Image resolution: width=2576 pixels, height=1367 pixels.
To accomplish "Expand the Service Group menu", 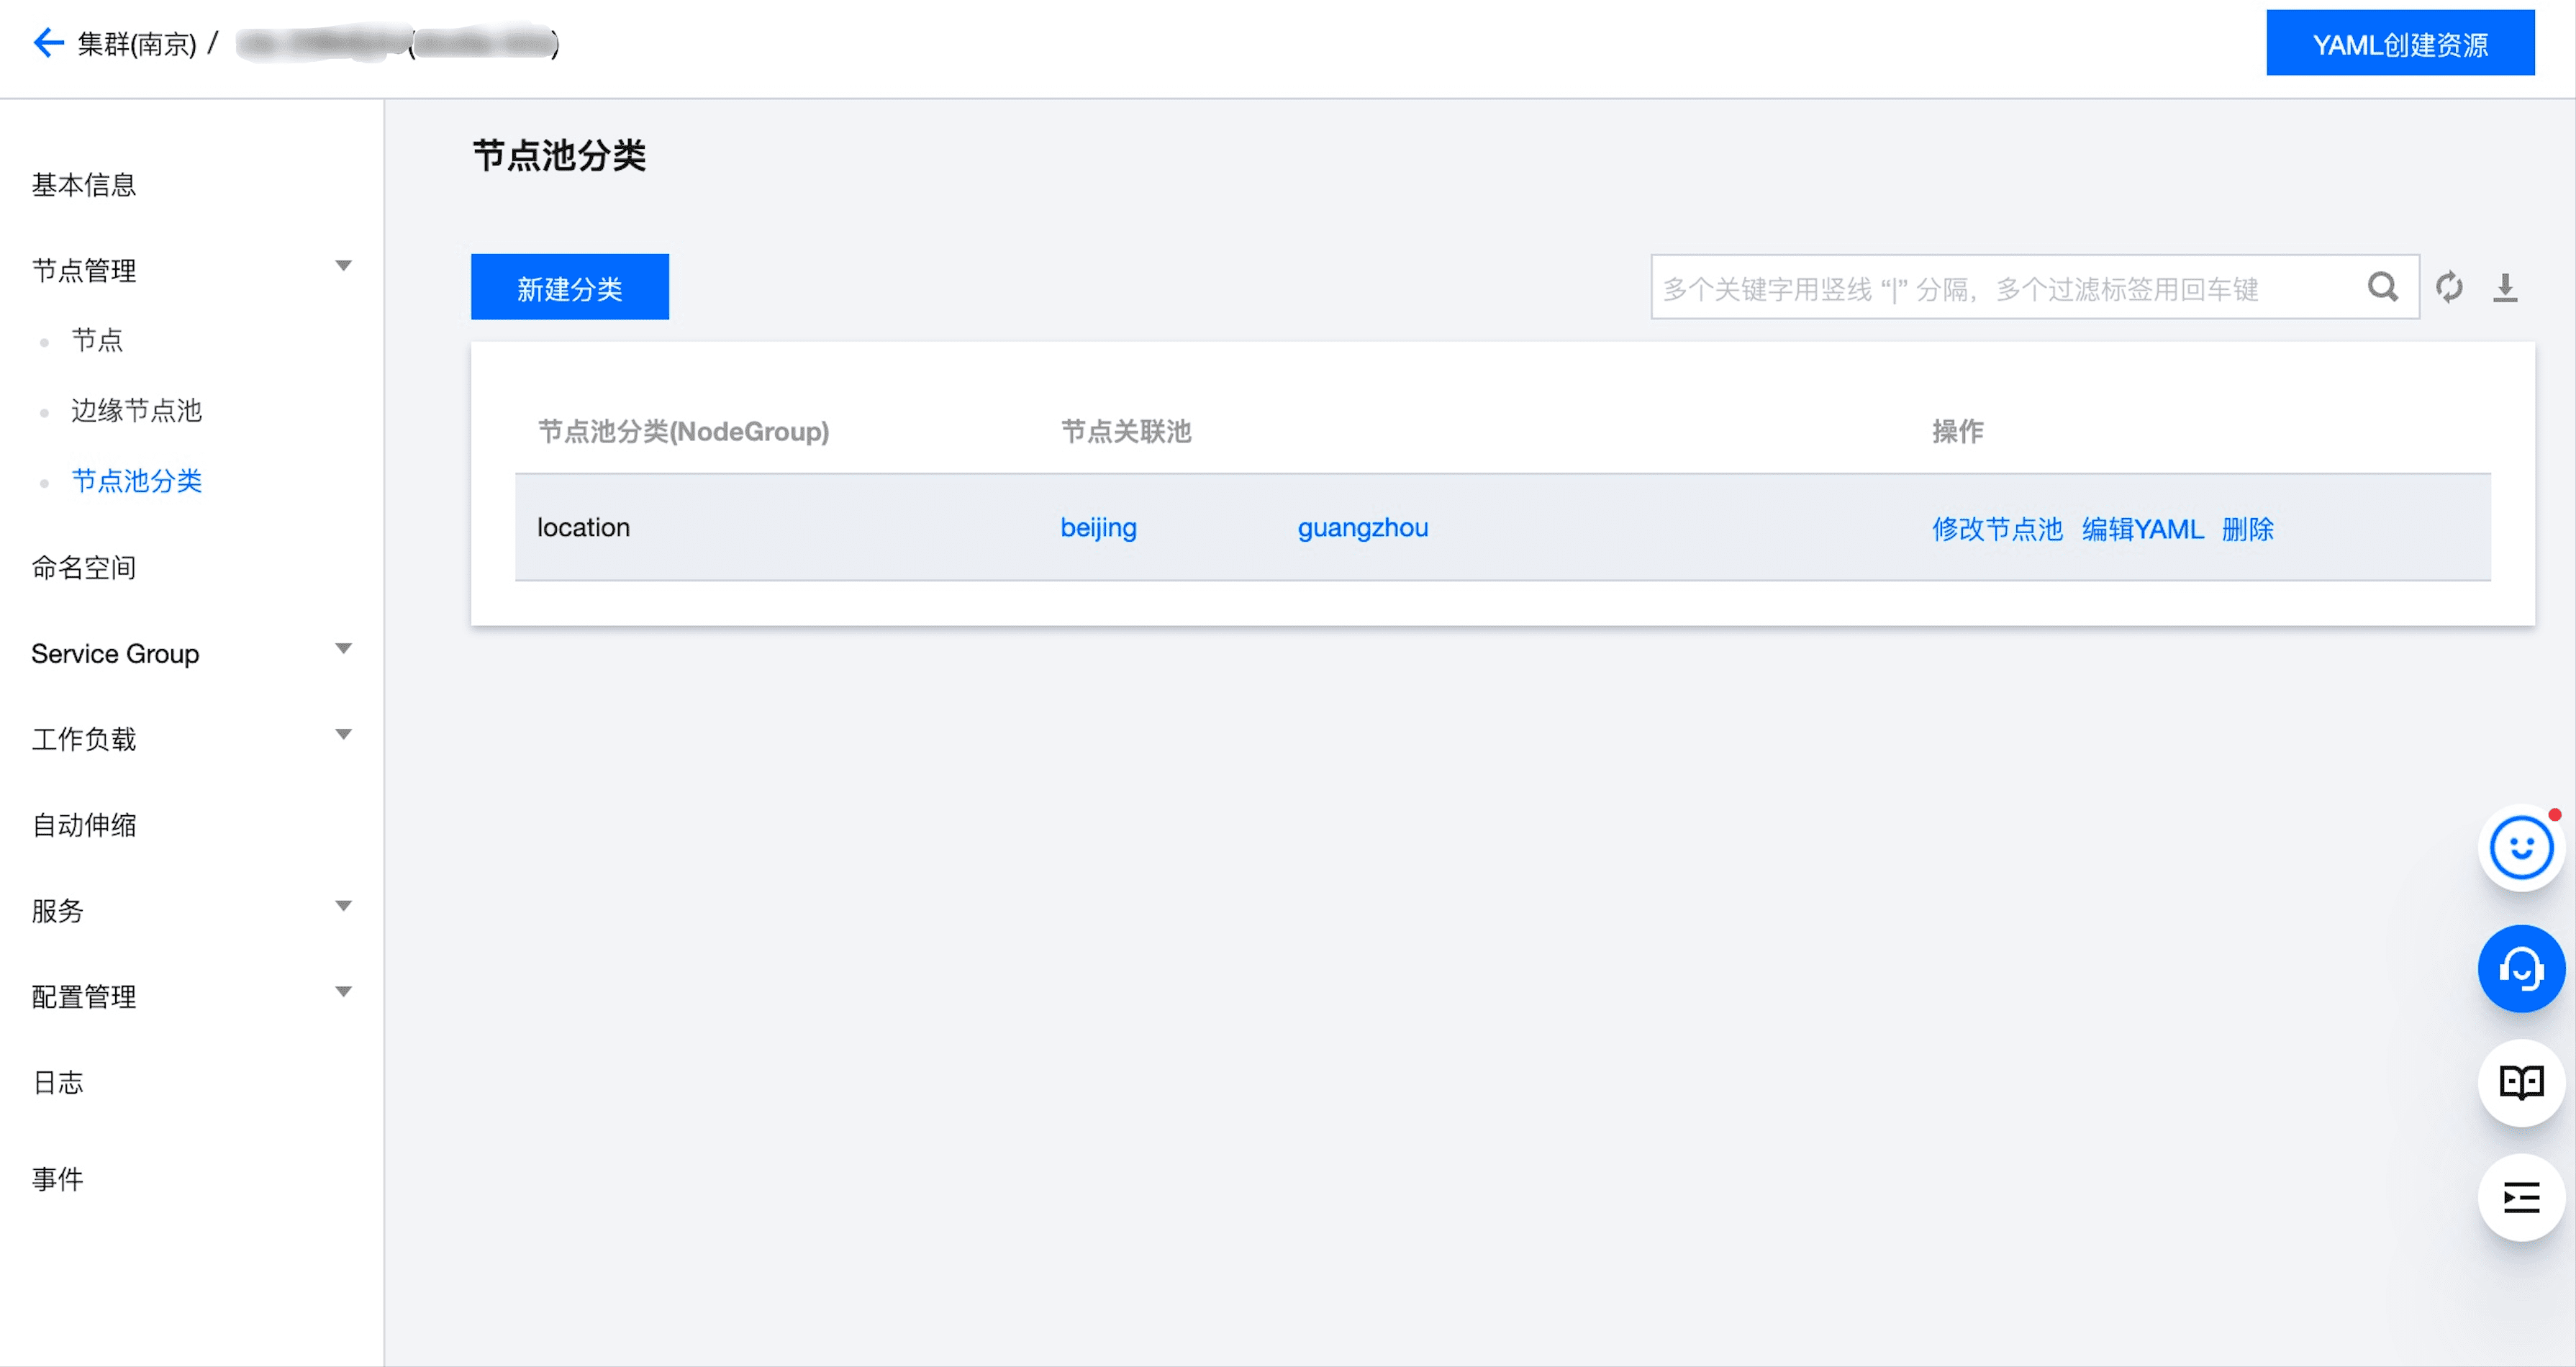I will coord(343,649).
